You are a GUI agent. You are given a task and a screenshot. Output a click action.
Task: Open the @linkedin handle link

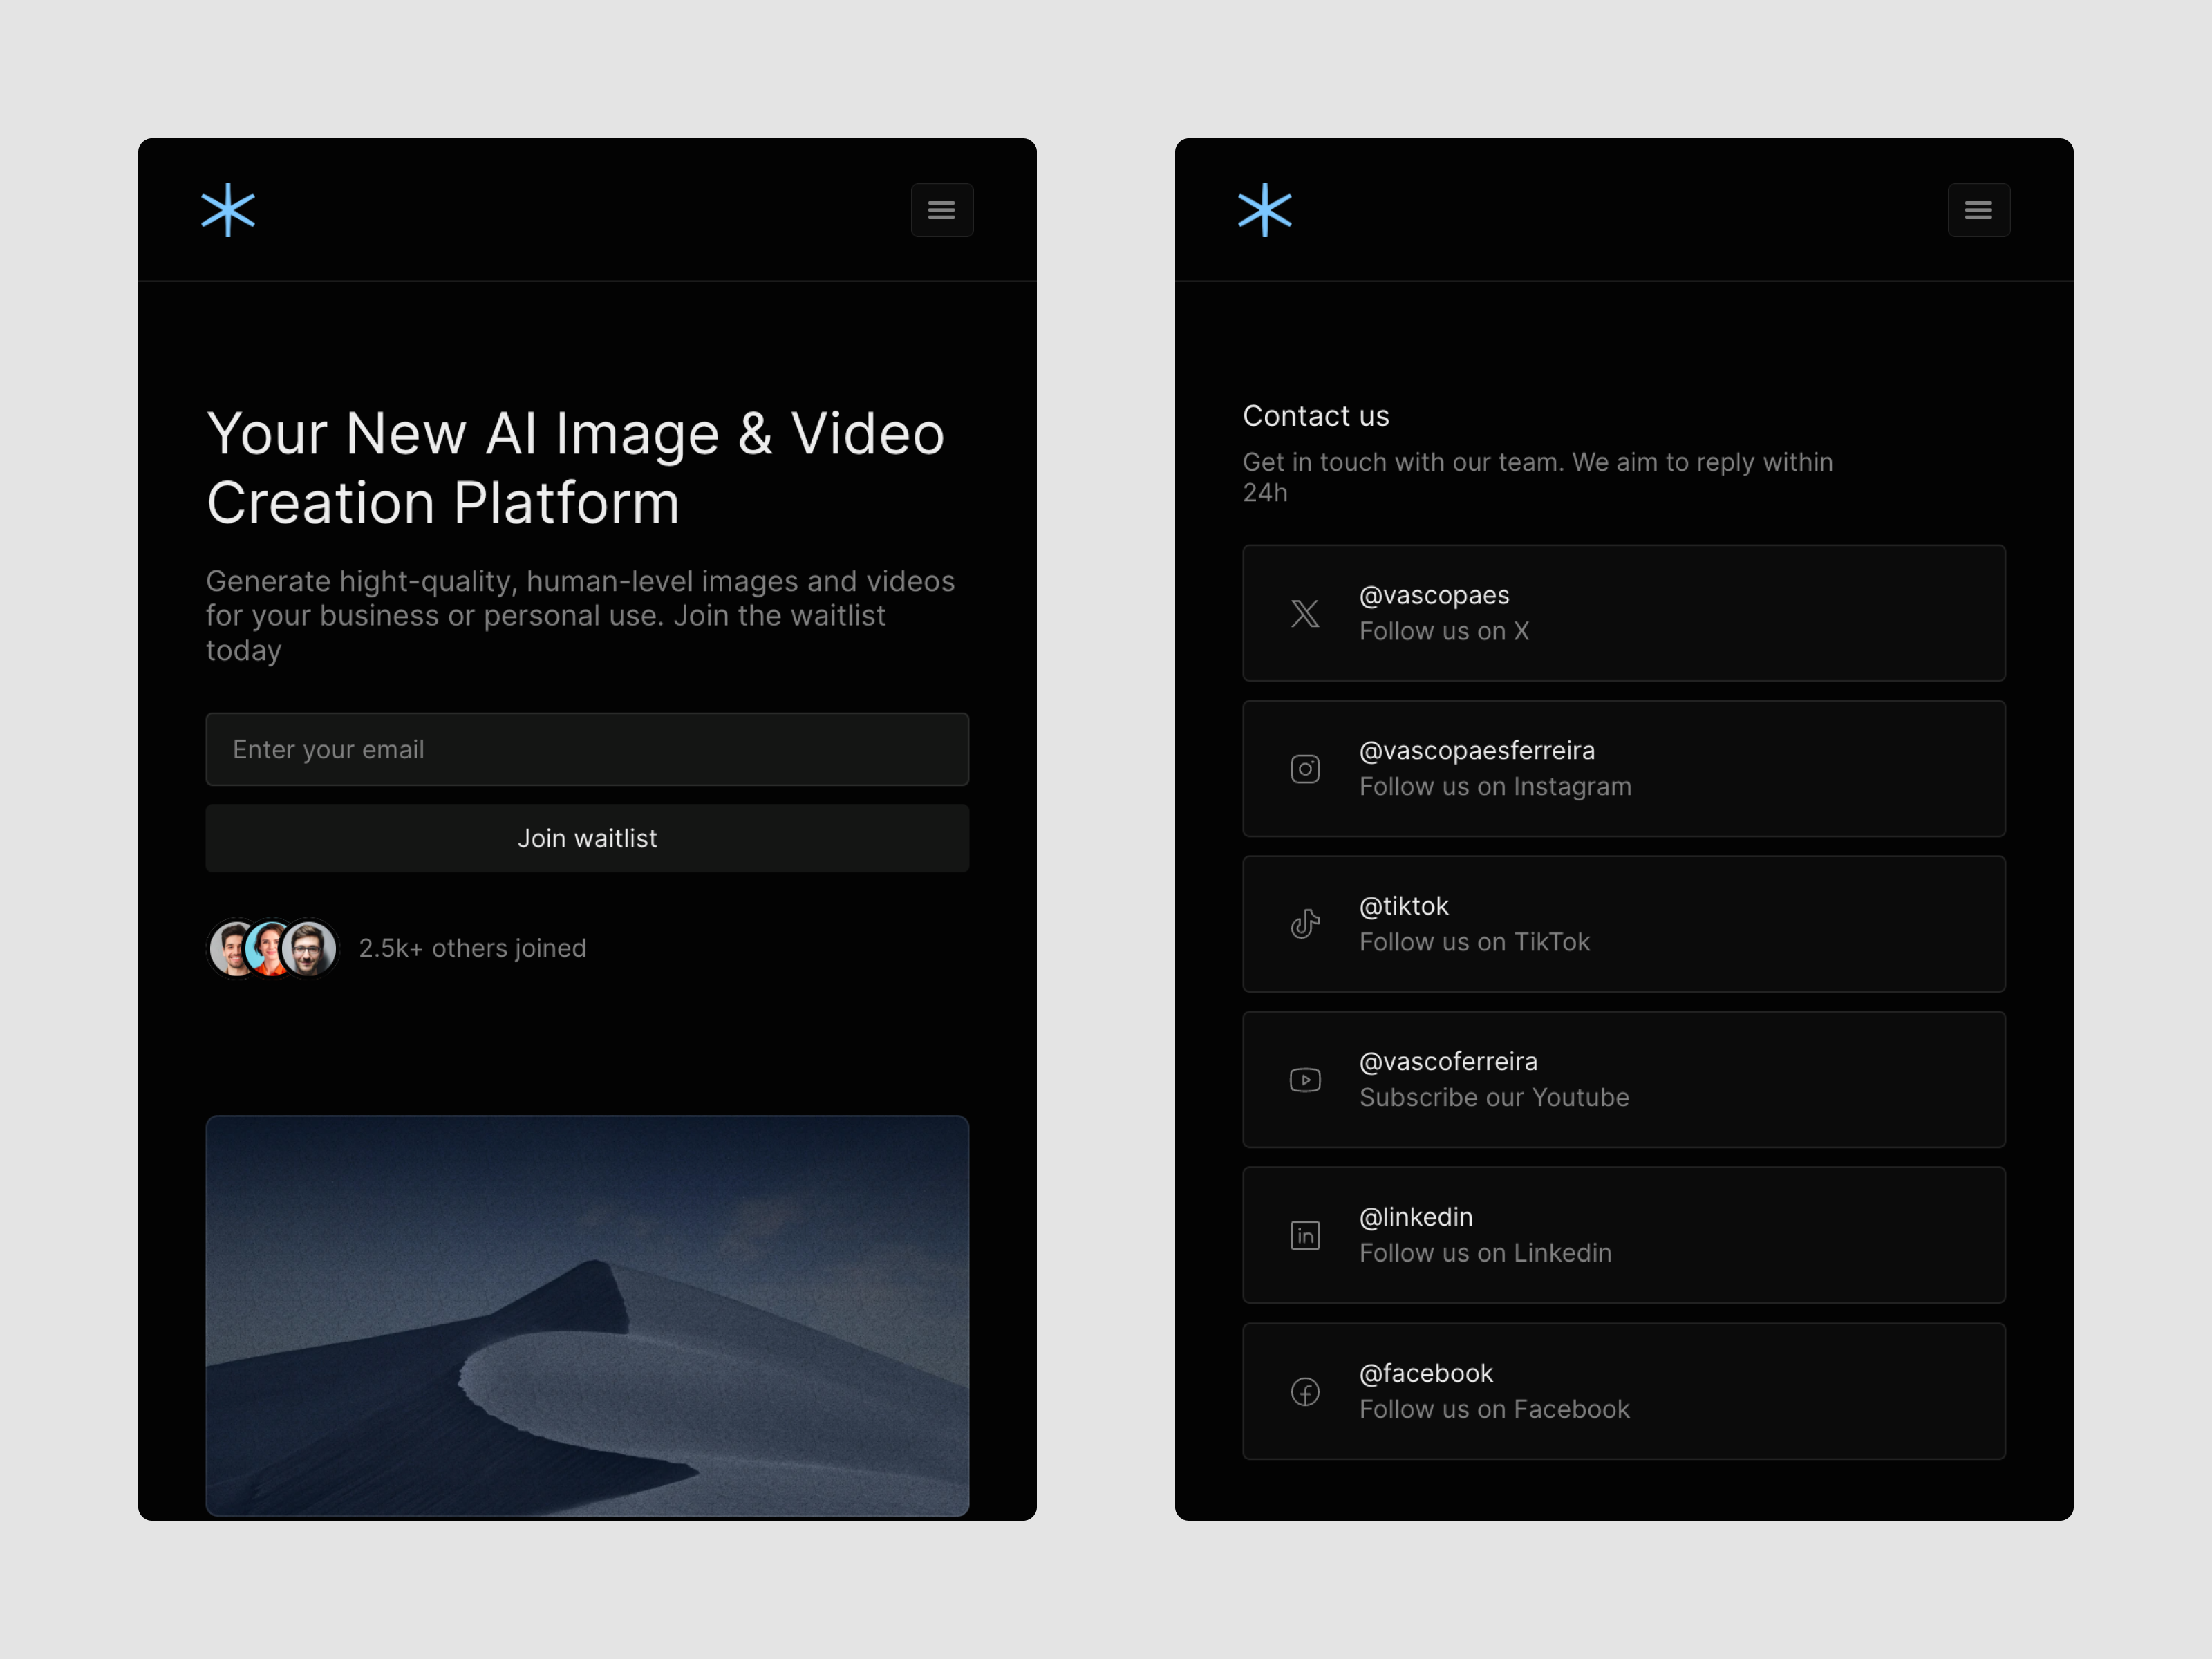[x=1416, y=1217]
